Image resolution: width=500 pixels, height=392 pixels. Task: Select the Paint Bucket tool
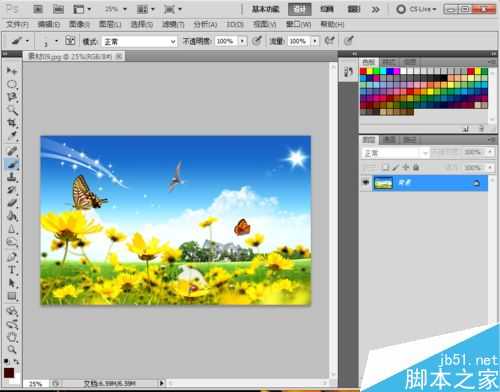click(12, 216)
